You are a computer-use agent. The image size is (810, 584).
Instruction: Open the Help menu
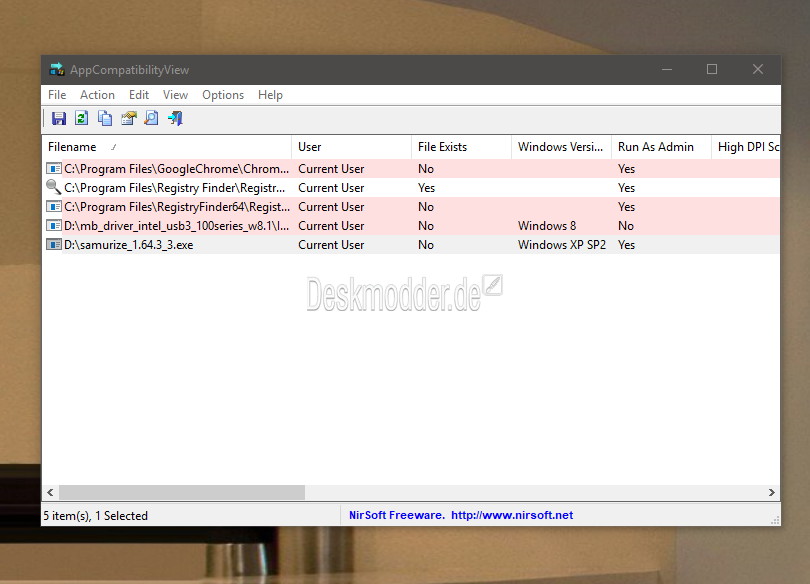pos(270,95)
